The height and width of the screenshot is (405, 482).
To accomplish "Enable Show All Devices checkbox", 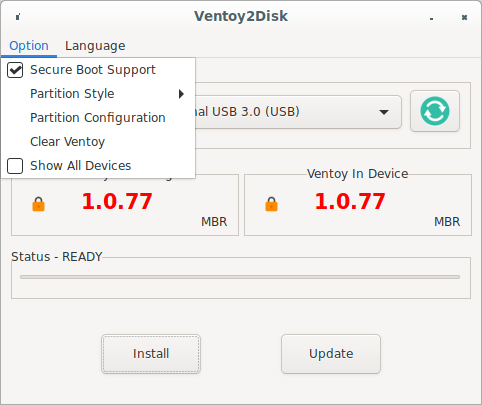I will tap(15, 166).
